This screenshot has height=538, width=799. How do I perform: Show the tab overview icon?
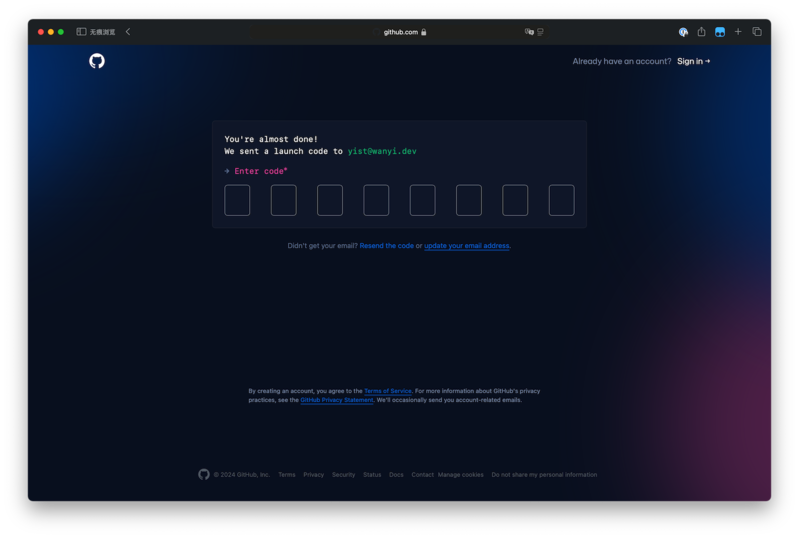(757, 32)
